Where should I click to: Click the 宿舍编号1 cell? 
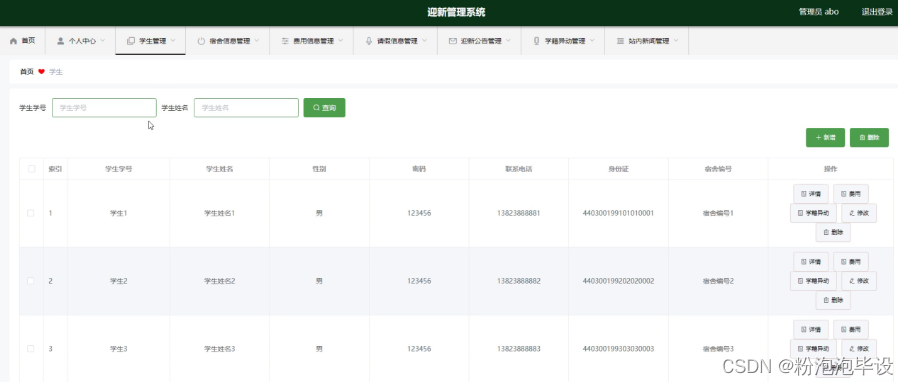[x=718, y=213]
